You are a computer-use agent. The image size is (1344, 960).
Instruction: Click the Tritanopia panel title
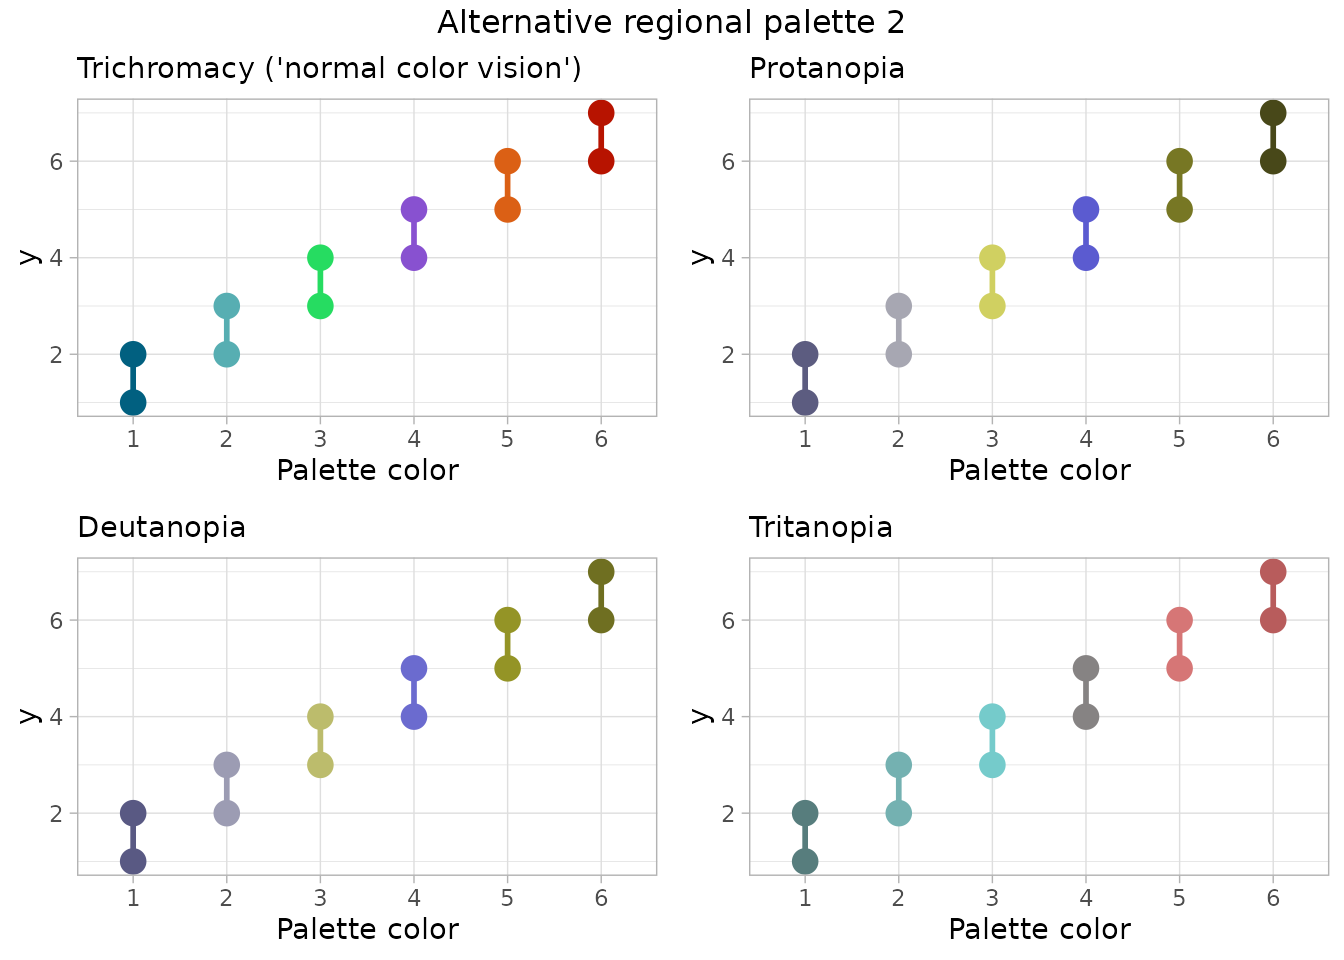click(821, 528)
